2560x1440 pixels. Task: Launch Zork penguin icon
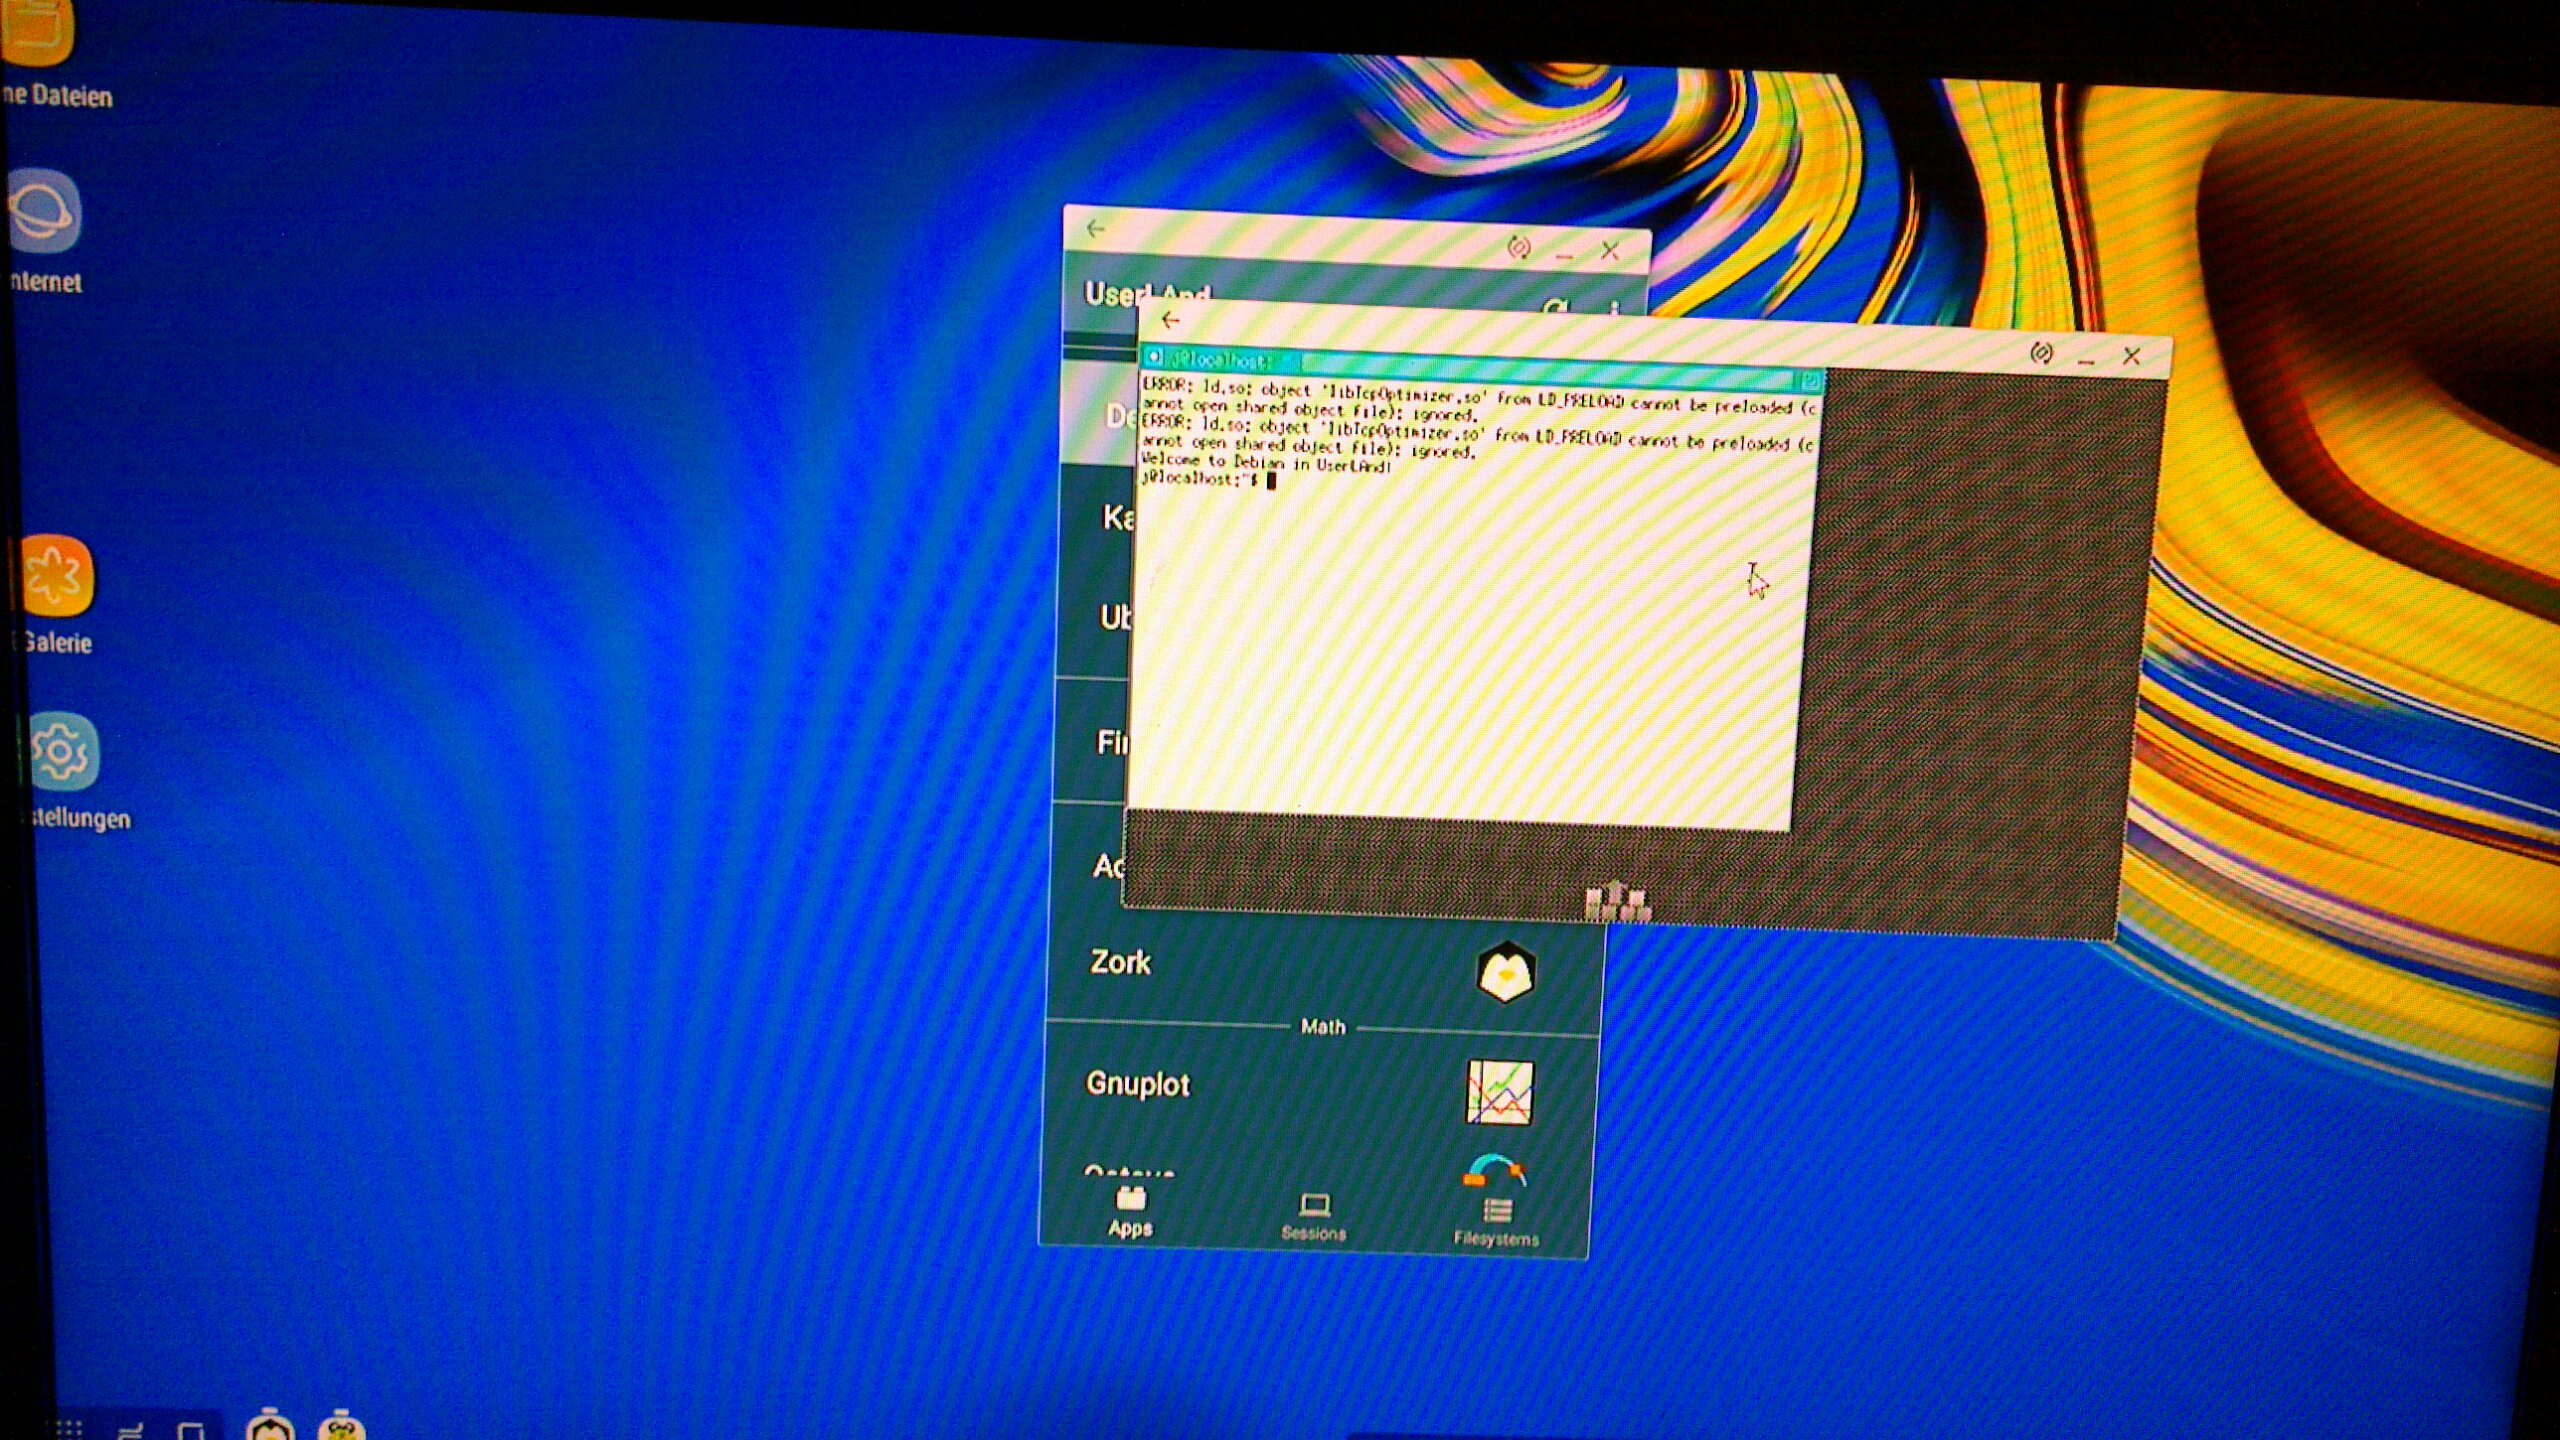click(1505, 971)
